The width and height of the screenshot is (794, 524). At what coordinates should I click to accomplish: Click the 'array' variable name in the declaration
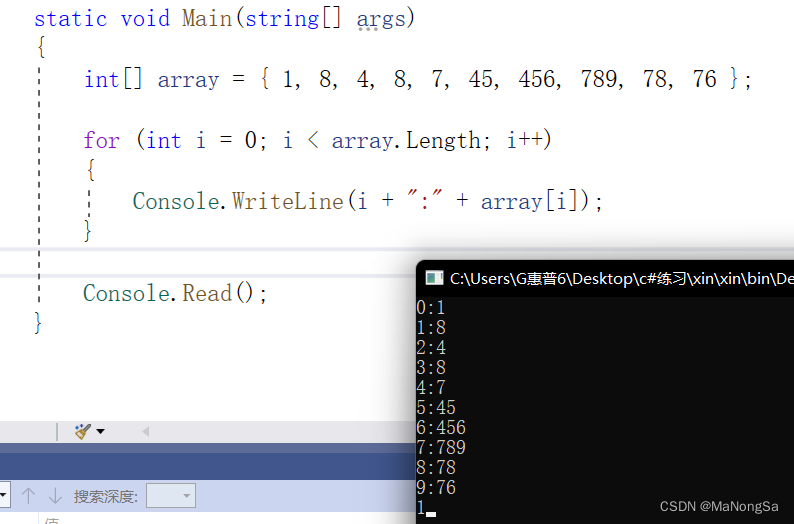click(x=188, y=80)
